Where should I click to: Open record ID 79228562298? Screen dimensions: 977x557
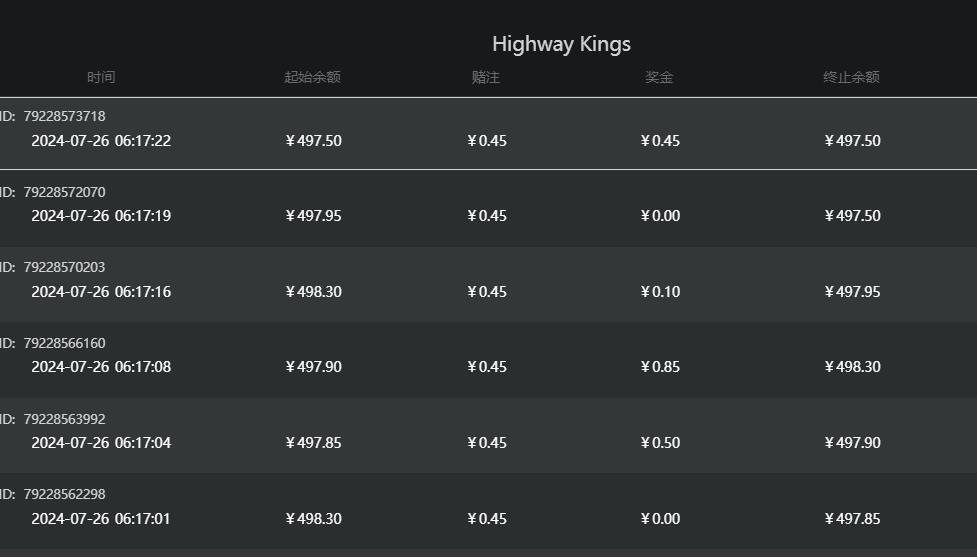pyautogui.click(x=64, y=494)
